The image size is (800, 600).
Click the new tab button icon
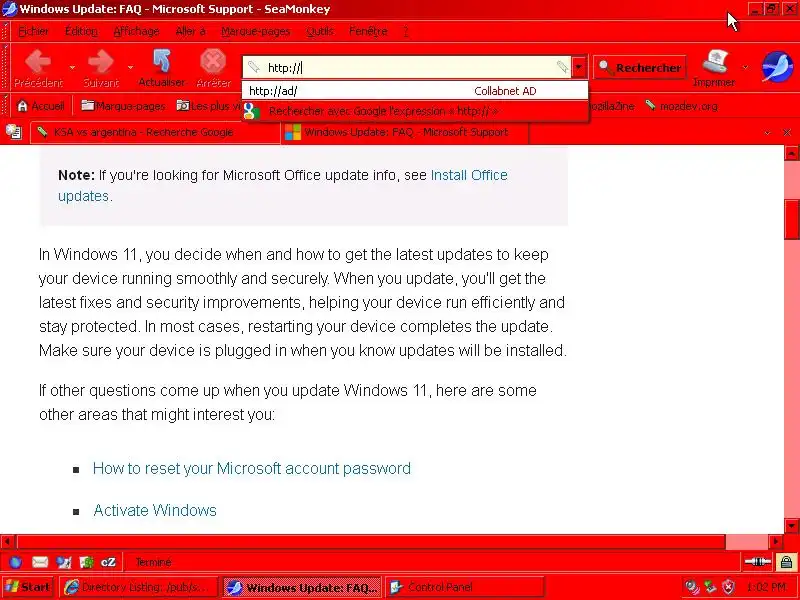point(14,132)
